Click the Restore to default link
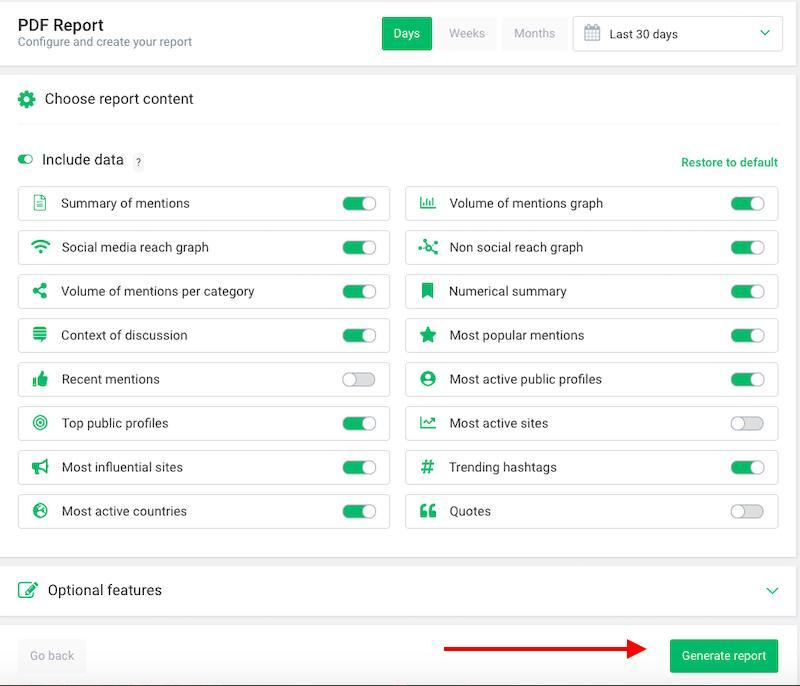 point(729,162)
